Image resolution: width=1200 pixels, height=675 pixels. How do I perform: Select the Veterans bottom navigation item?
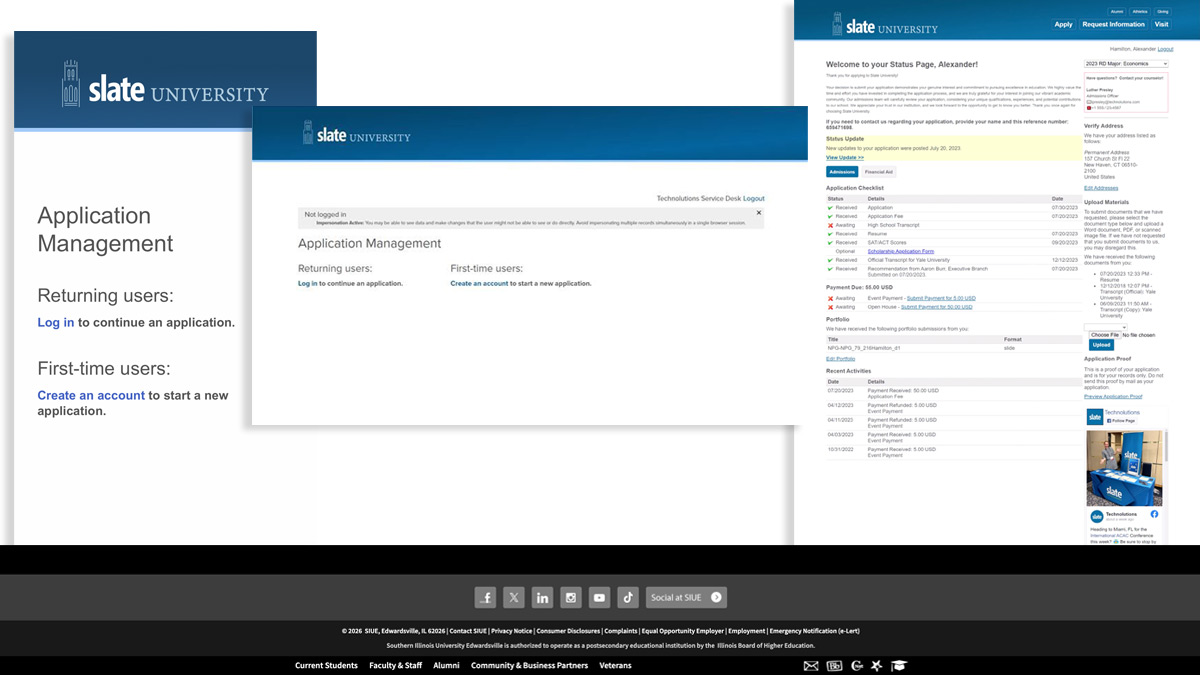tap(615, 666)
